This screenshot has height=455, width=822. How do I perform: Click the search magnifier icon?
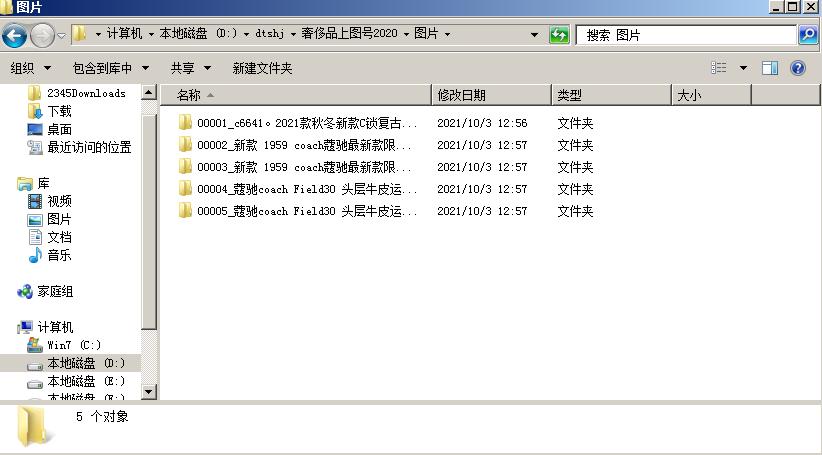coord(808,35)
